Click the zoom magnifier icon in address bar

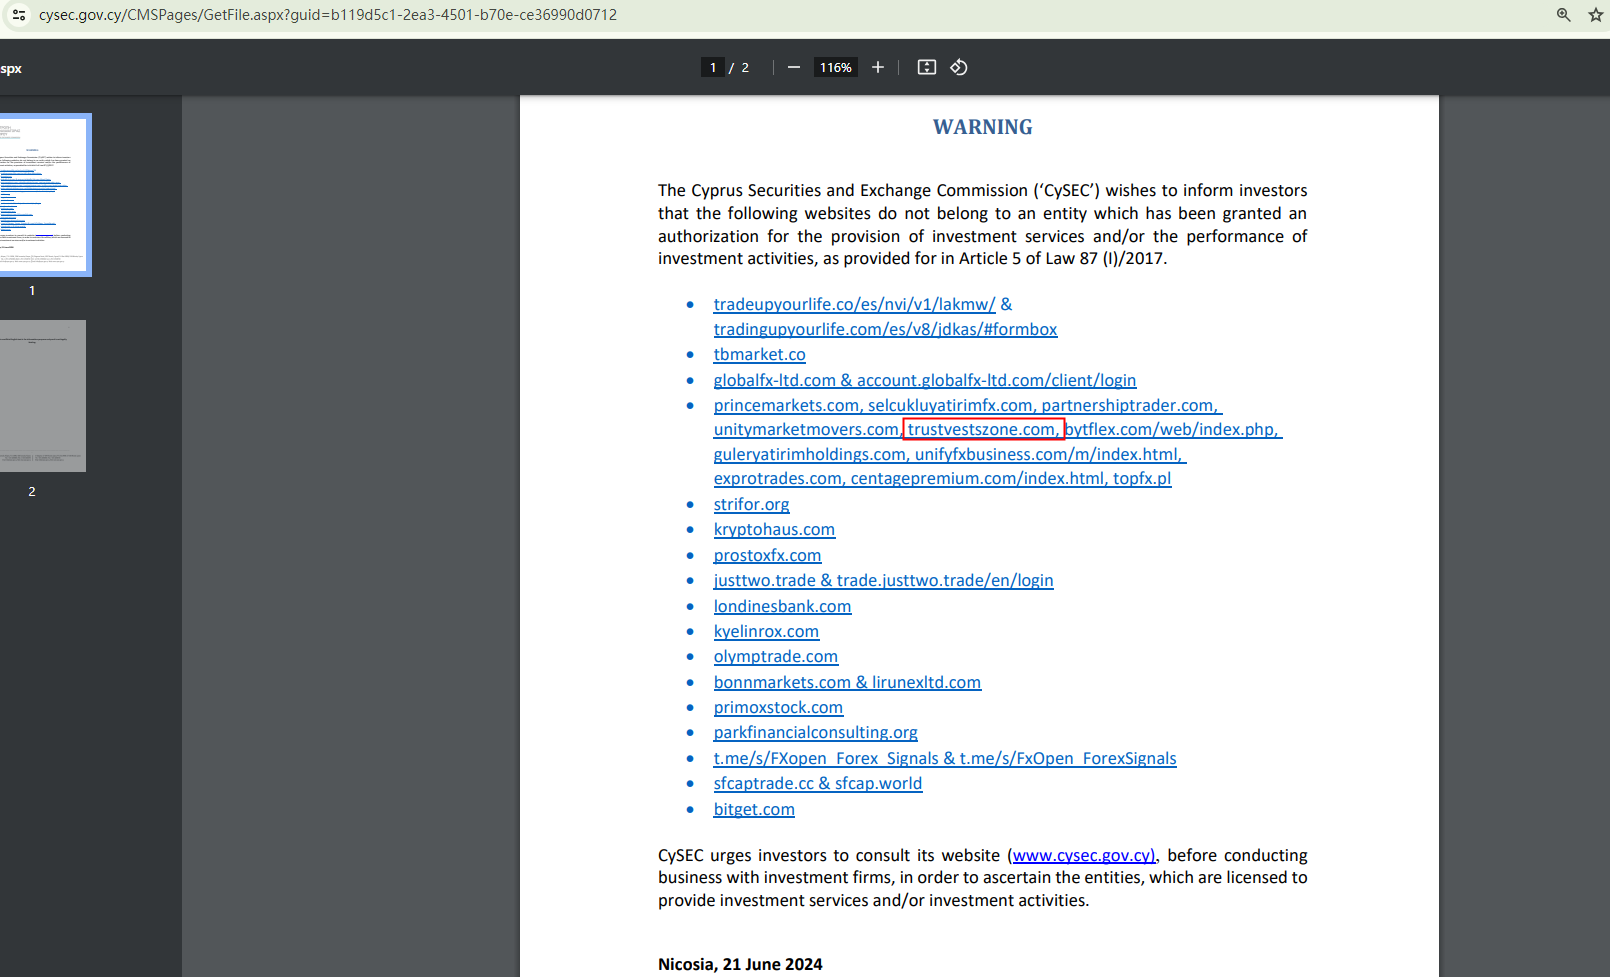pos(1564,15)
